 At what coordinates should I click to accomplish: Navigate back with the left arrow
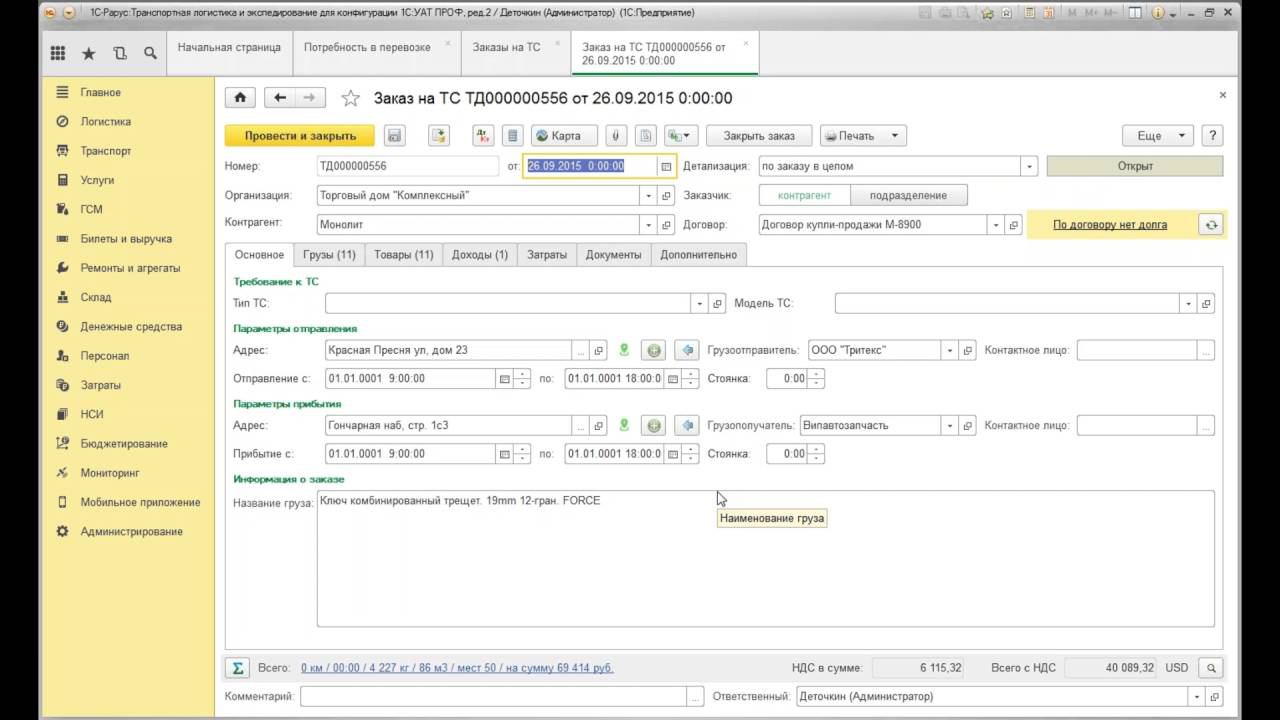tap(280, 98)
